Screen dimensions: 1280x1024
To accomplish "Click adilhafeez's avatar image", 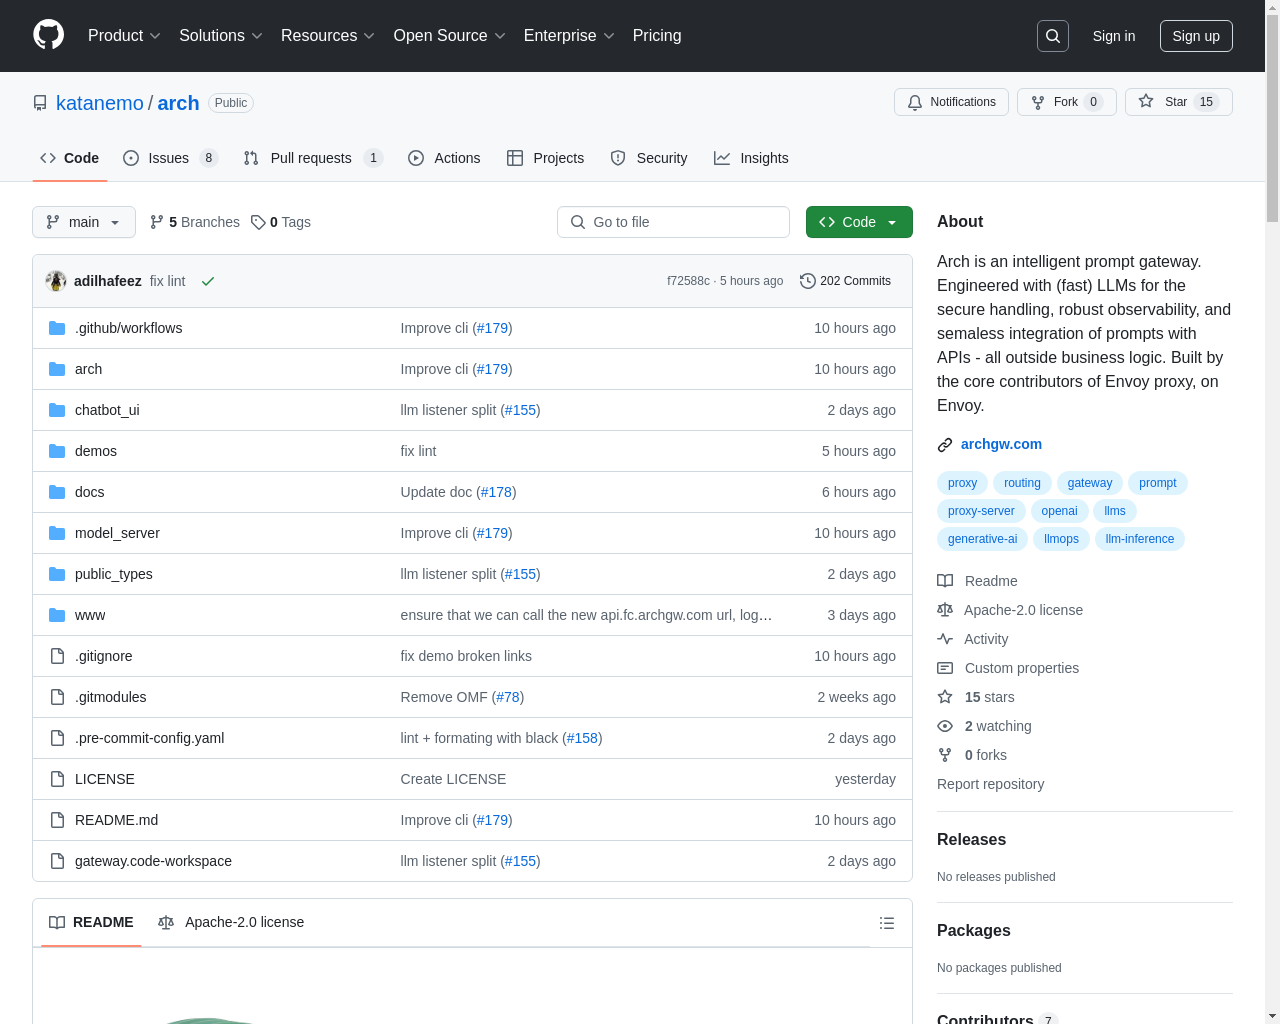I will pos(56,281).
